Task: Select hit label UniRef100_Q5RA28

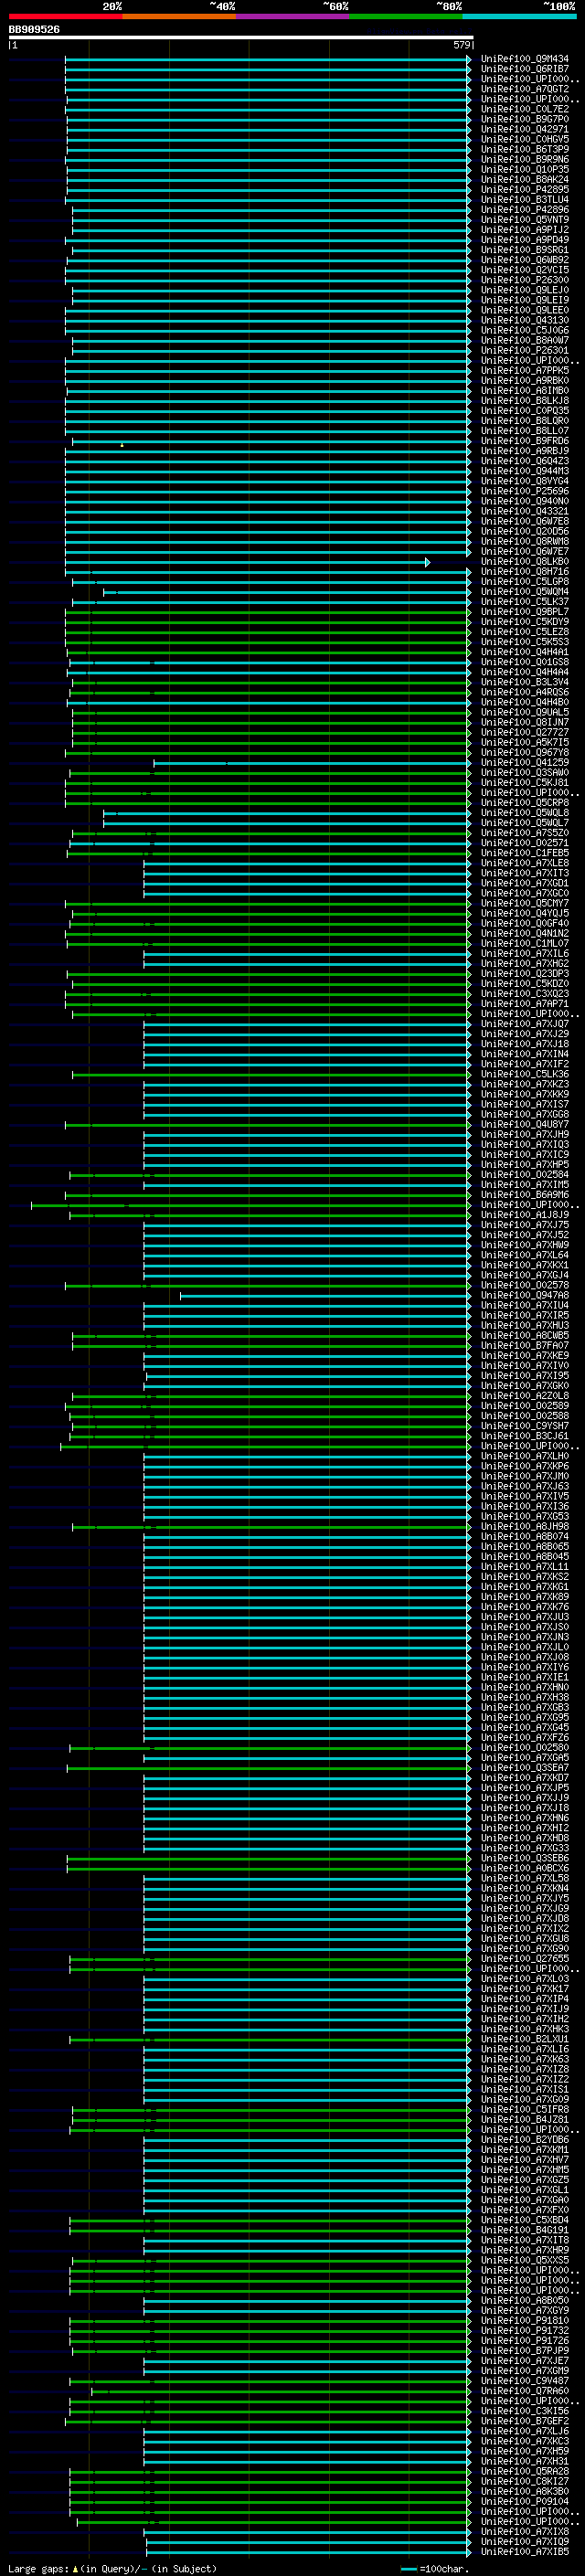Action: click(x=525, y=2471)
